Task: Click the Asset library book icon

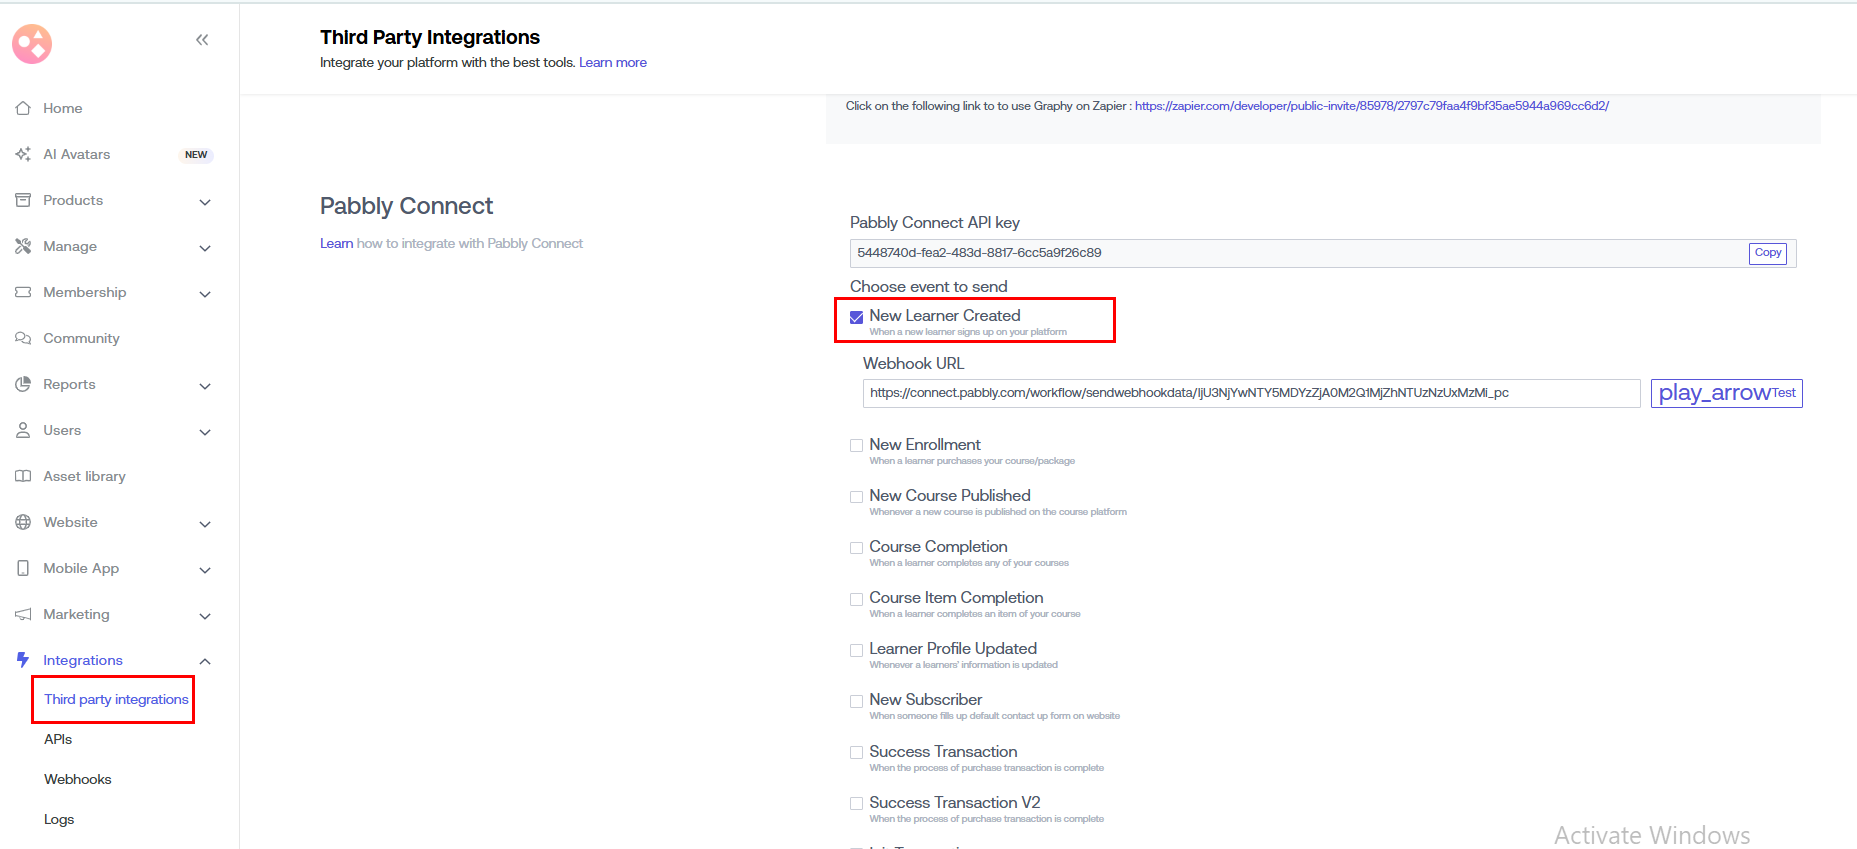Action: (23, 476)
